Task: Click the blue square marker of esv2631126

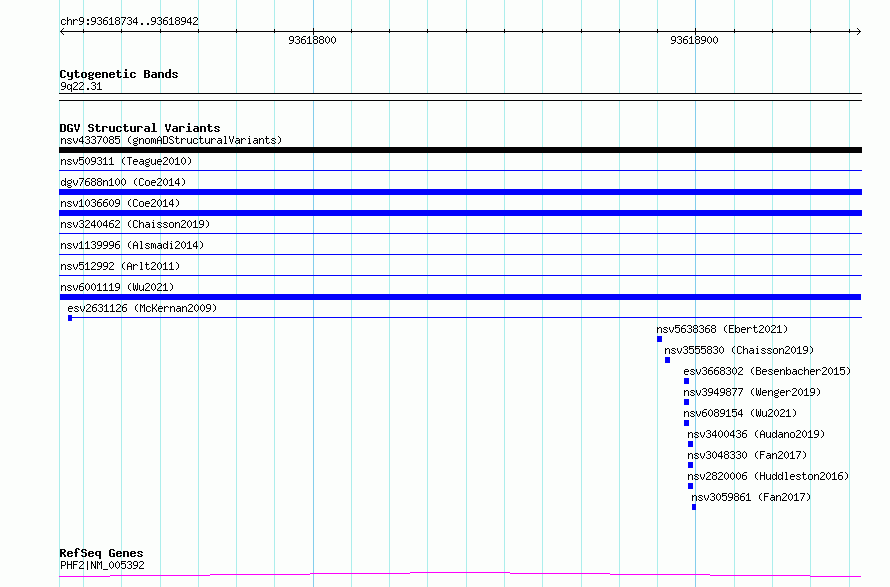Action: click(70, 318)
